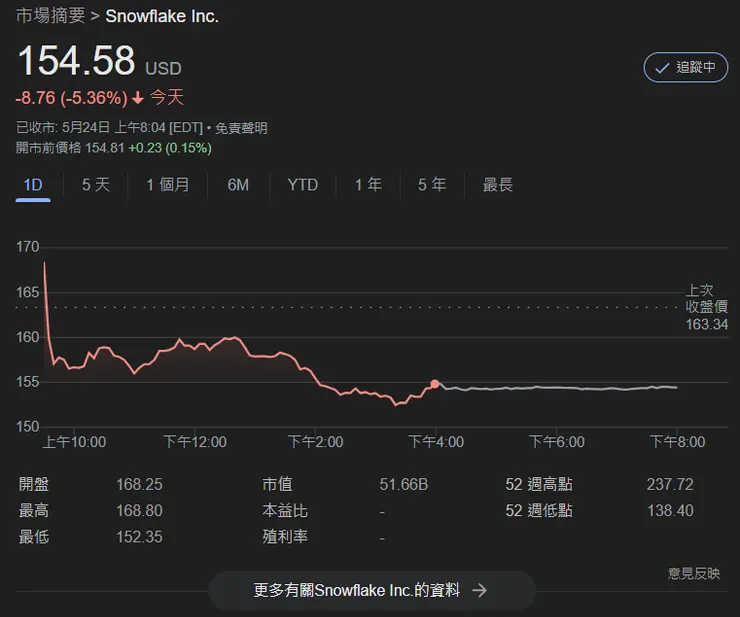Screen dimensions: 740x617
Task: Click the 最低 value 152.35
Action: [x=139, y=537]
